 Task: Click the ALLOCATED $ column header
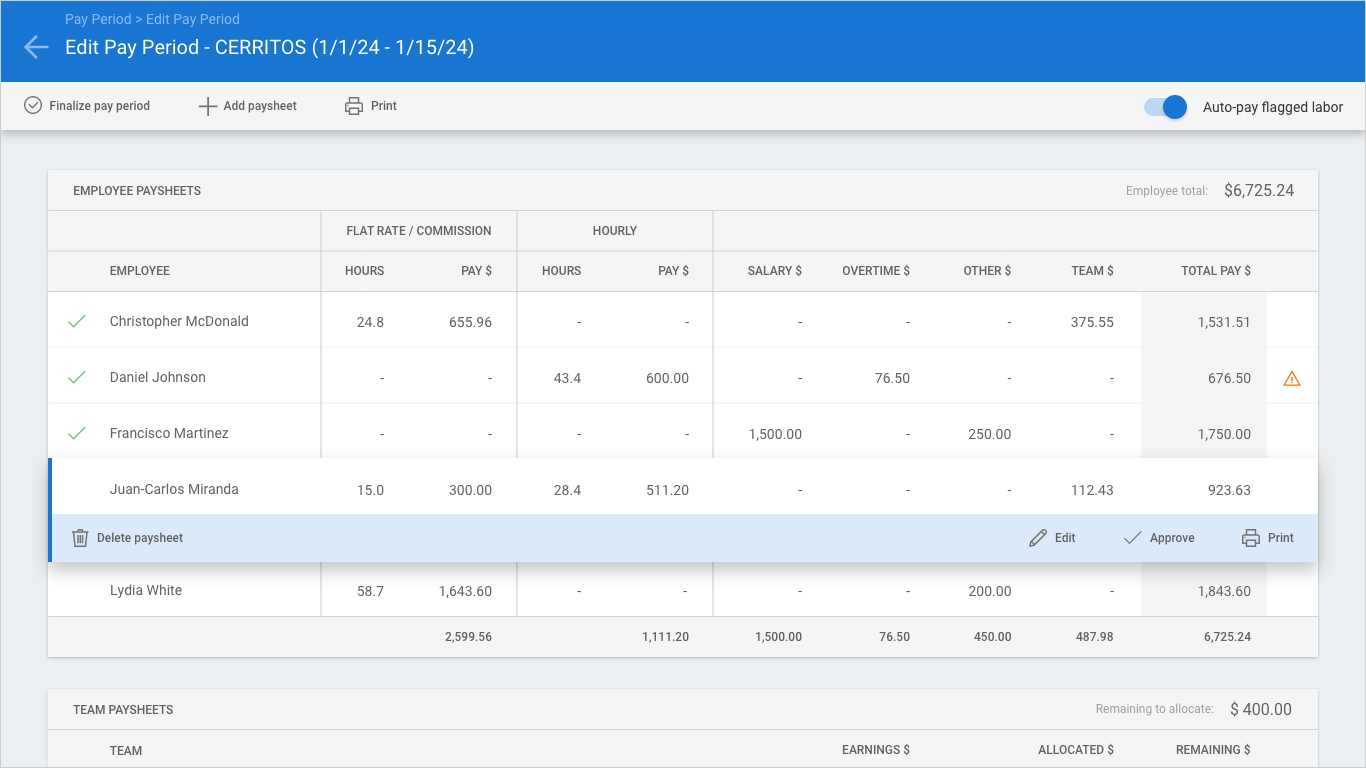1076,750
